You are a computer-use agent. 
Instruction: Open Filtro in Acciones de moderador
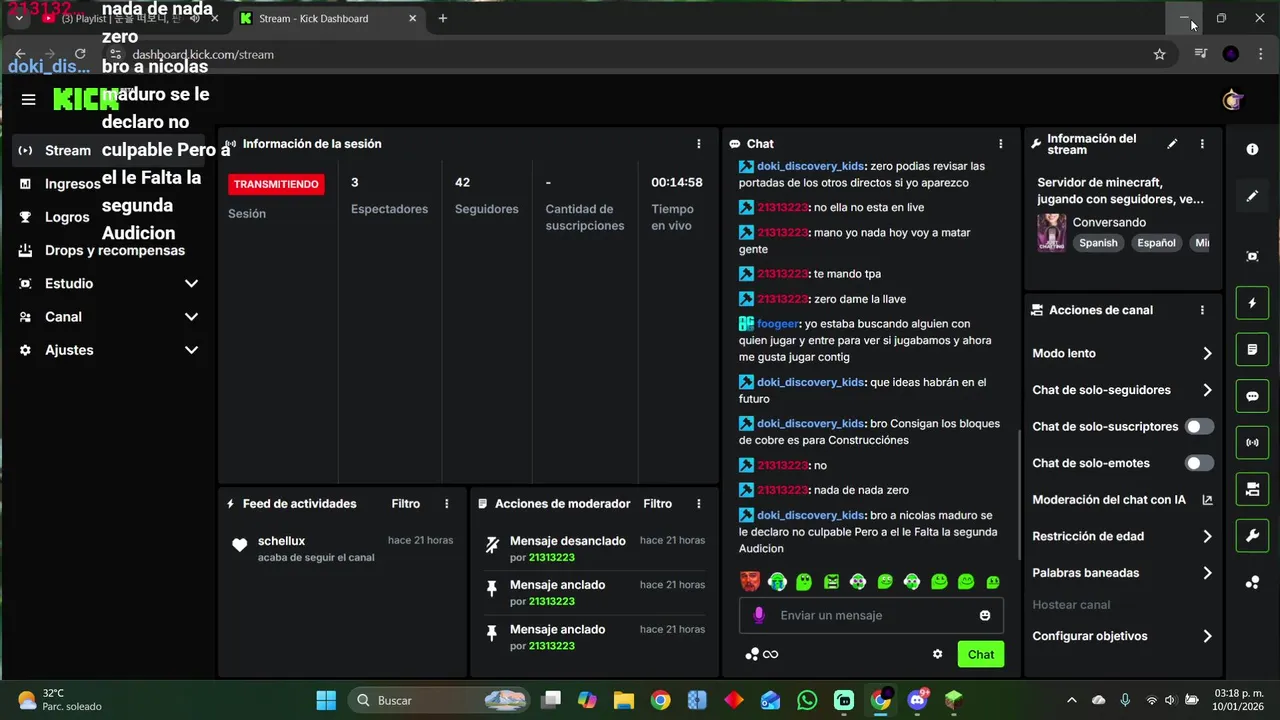pos(658,504)
